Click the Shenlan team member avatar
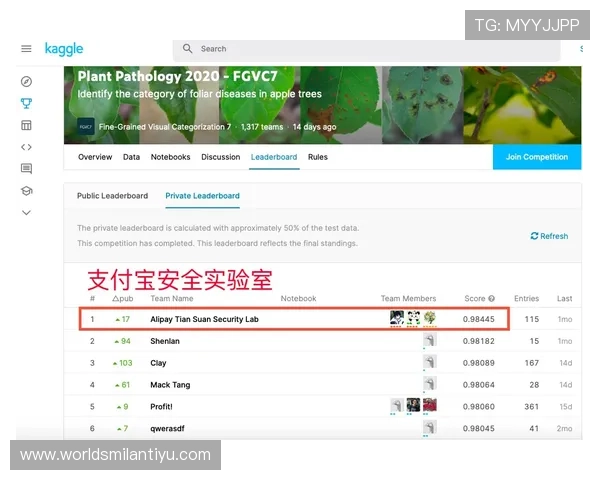The width and height of the screenshot is (600, 480). [x=430, y=340]
